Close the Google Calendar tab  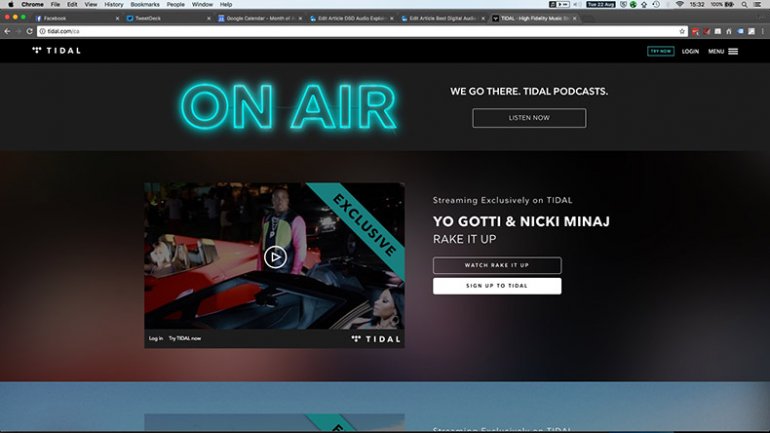click(300, 18)
